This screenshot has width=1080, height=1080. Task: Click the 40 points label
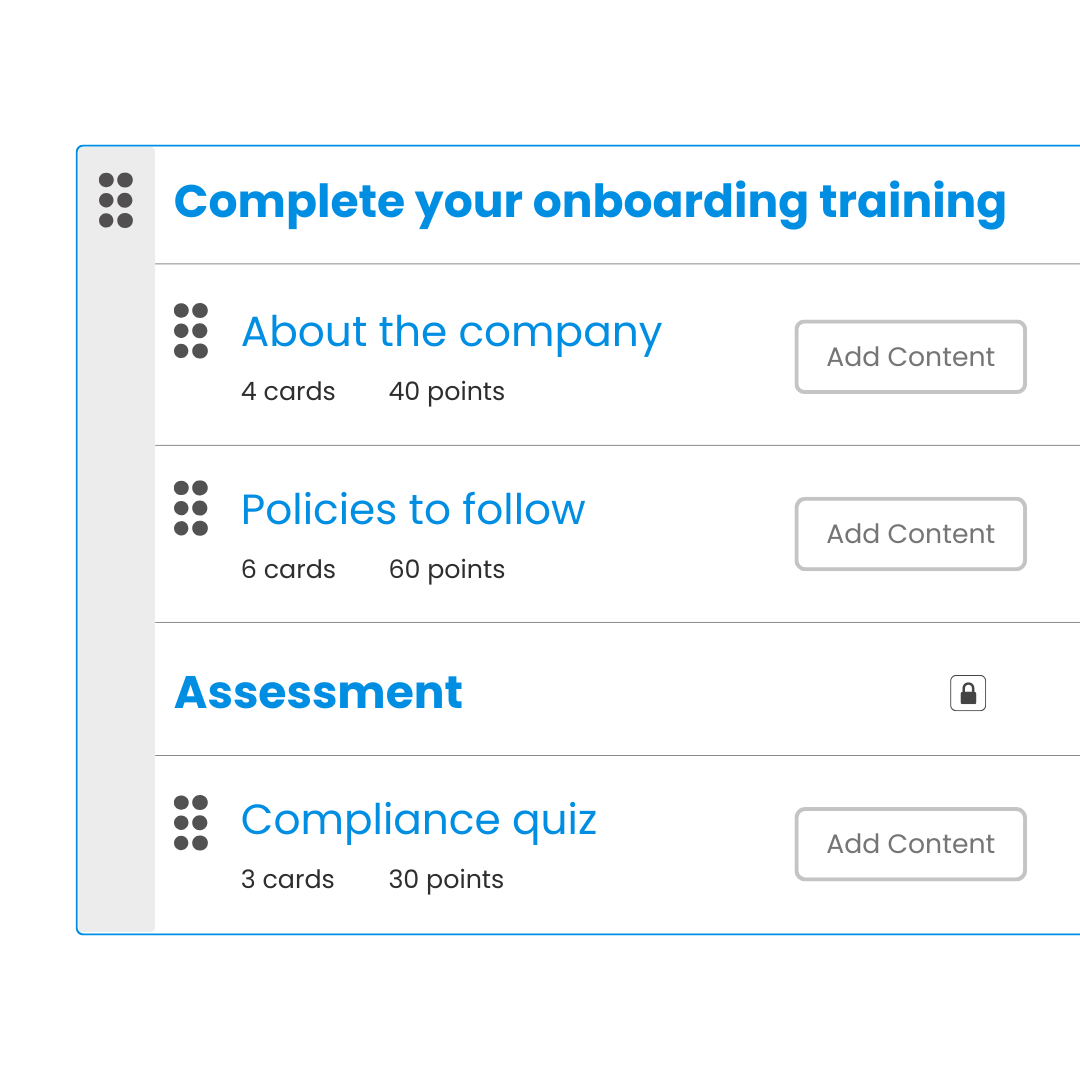446,392
